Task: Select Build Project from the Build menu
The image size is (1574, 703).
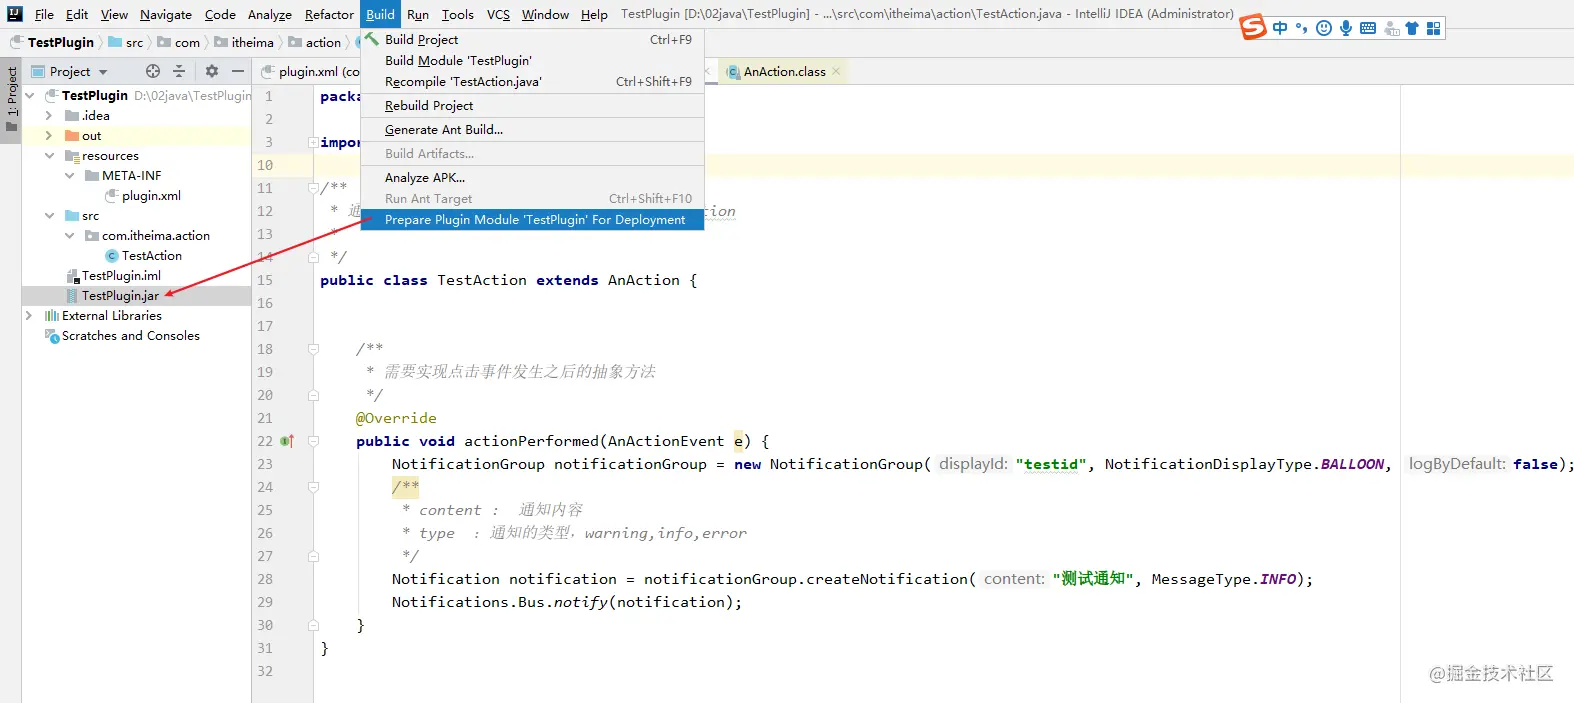Action: coord(532,40)
